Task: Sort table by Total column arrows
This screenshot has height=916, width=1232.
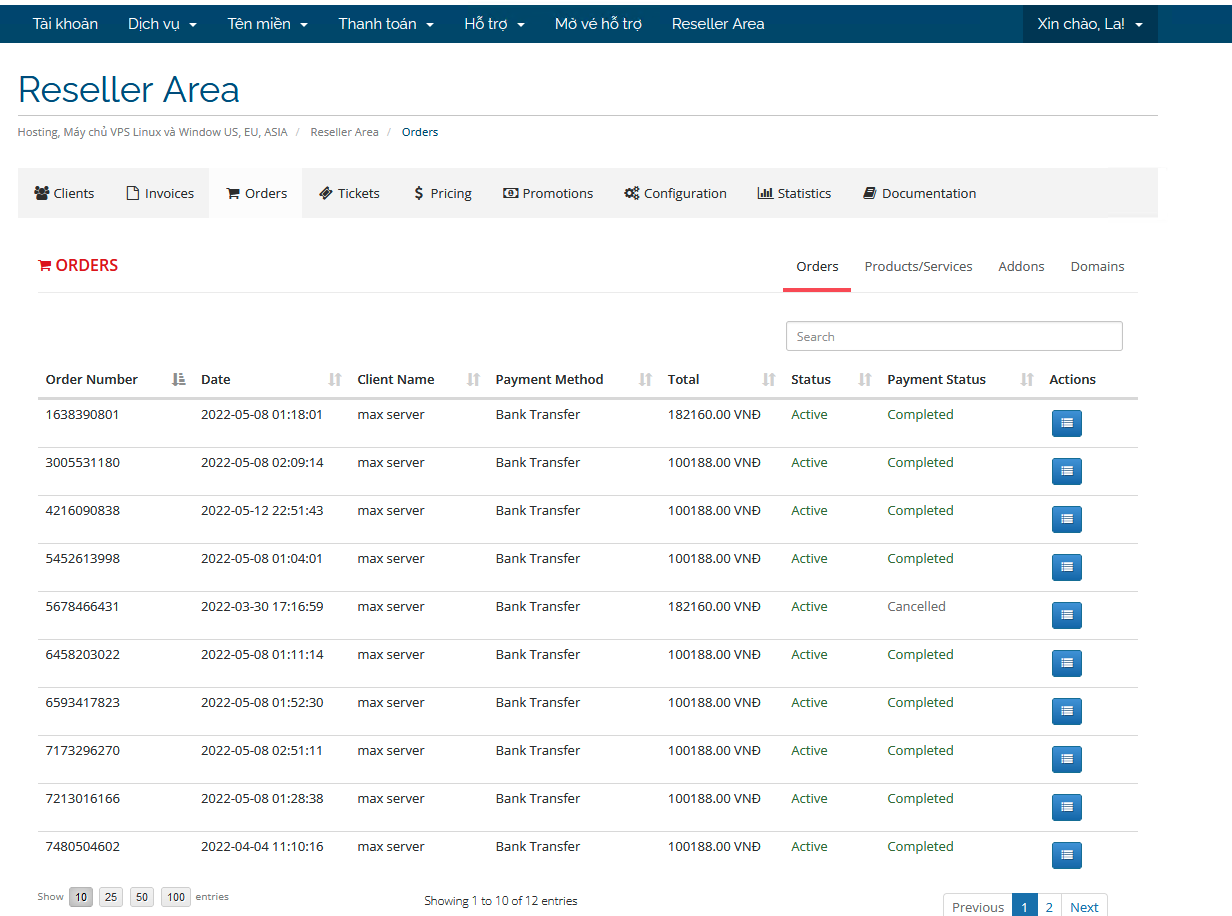Action: click(x=769, y=380)
